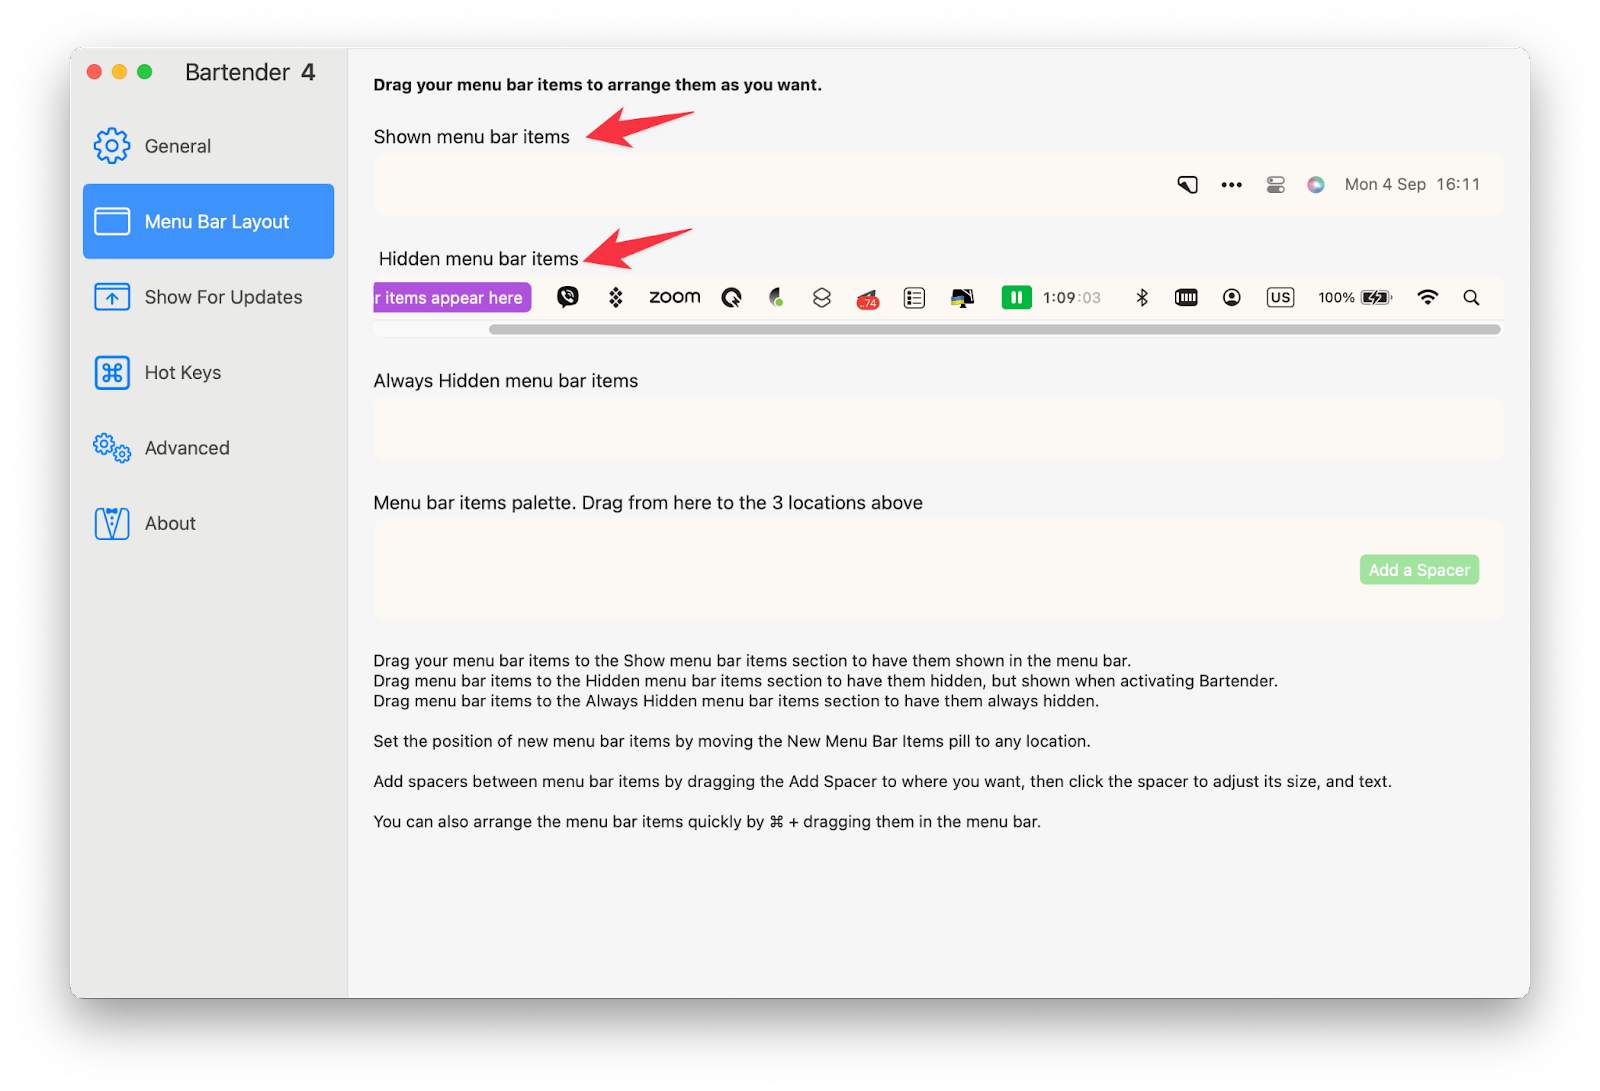Viewport: 1600px width, 1091px height.
Task: Select the 100% battery indicator
Action: (x=1355, y=298)
